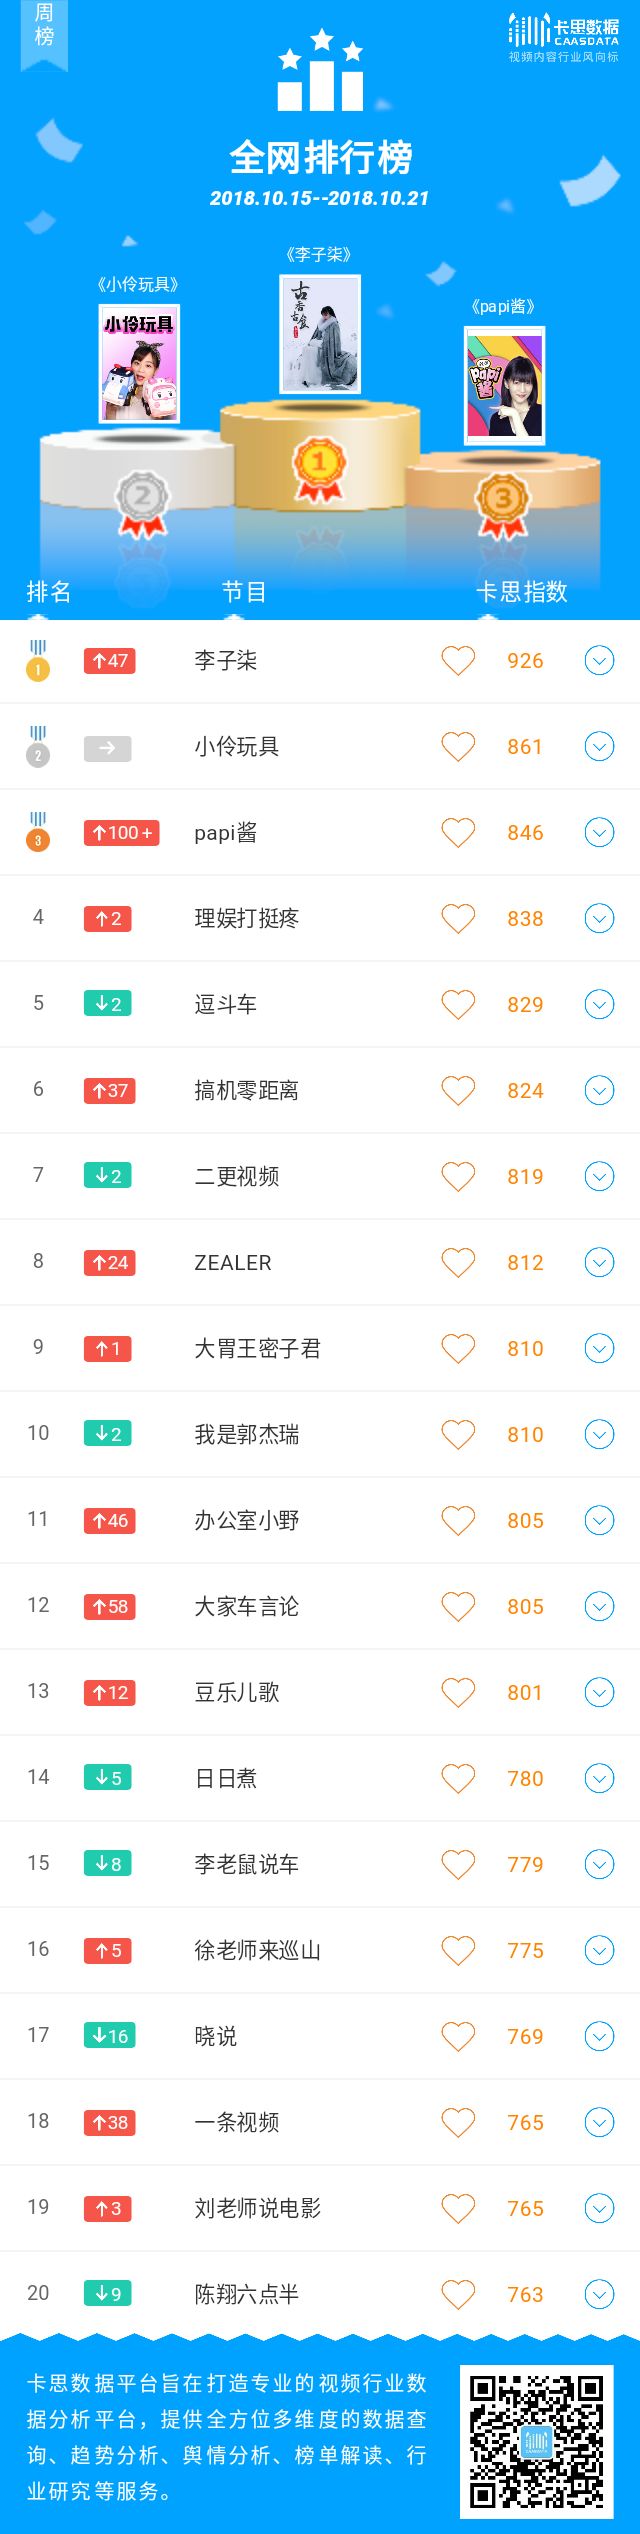Toggle the heart next to papi酱
The width and height of the screenshot is (640, 2534).
pos(458,833)
